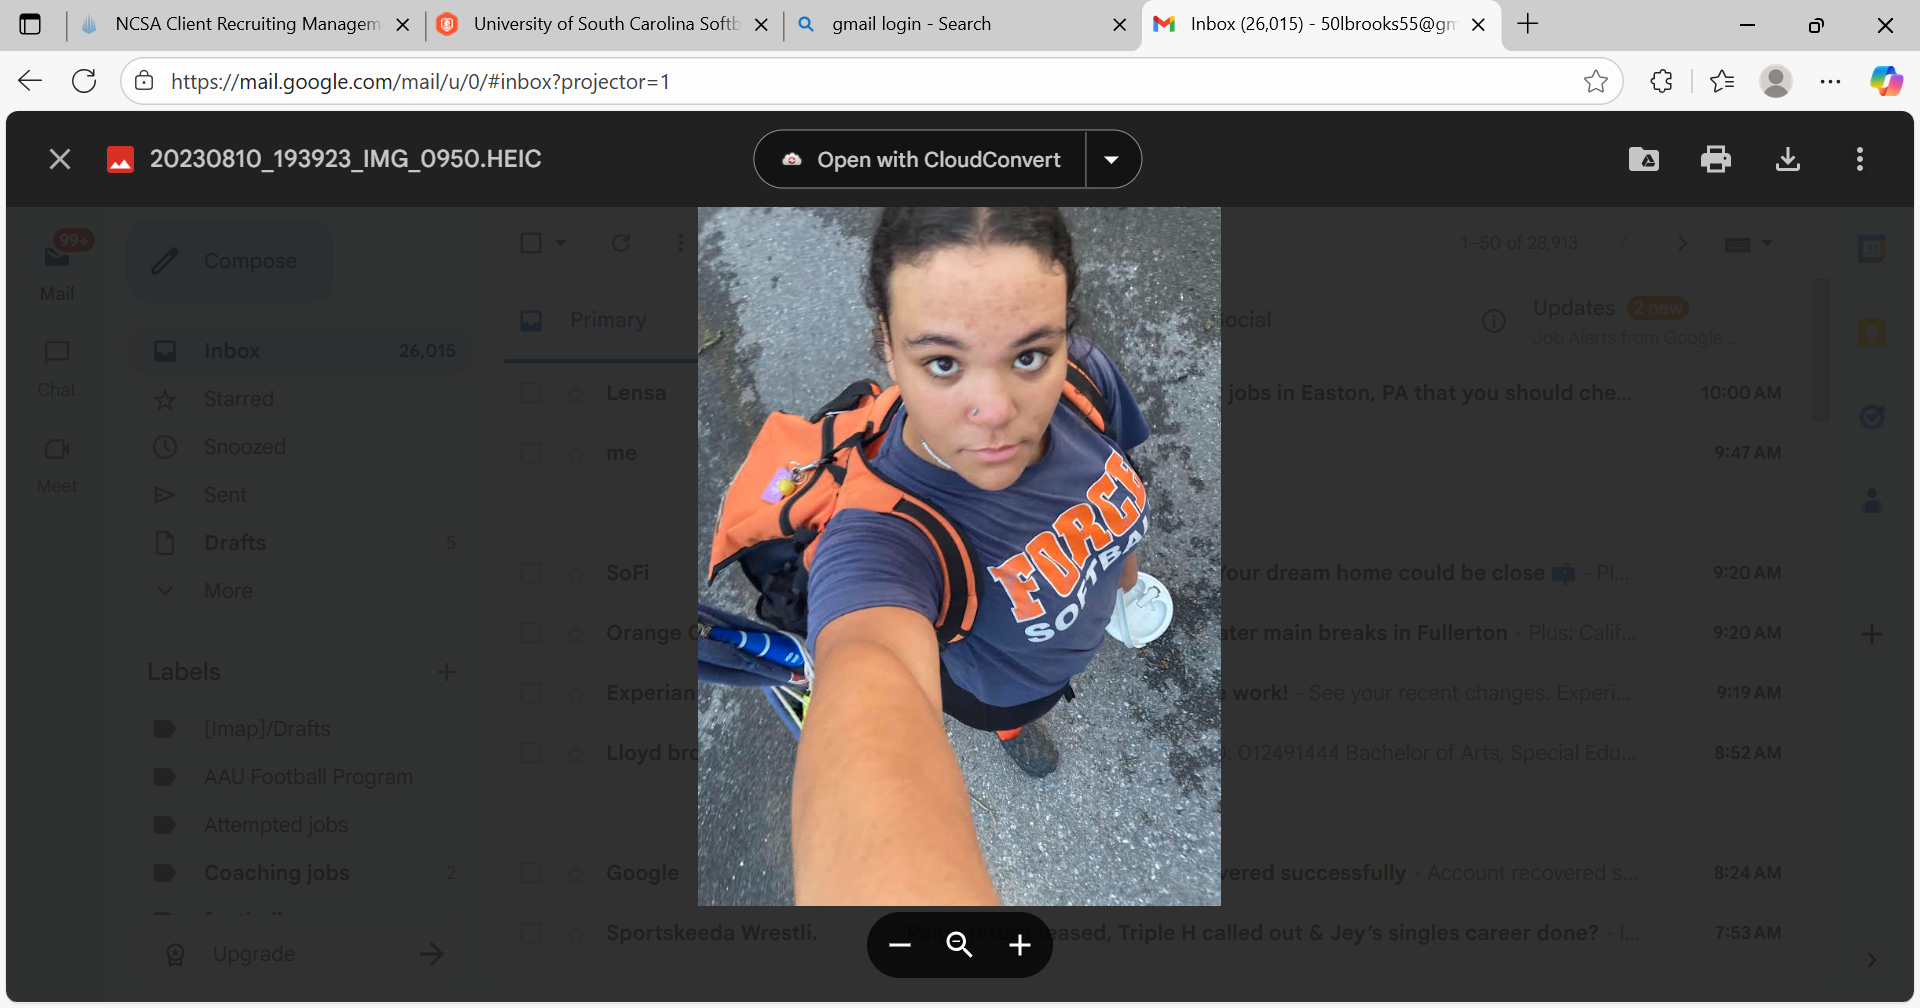Select the Primary inbox tab
1920x1008 pixels.
pyautogui.click(x=600, y=320)
